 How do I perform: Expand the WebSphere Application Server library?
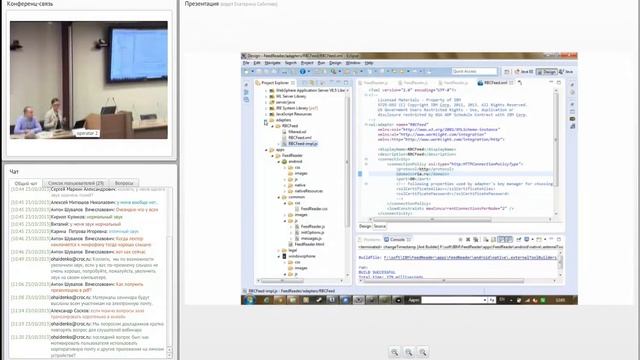(267, 91)
